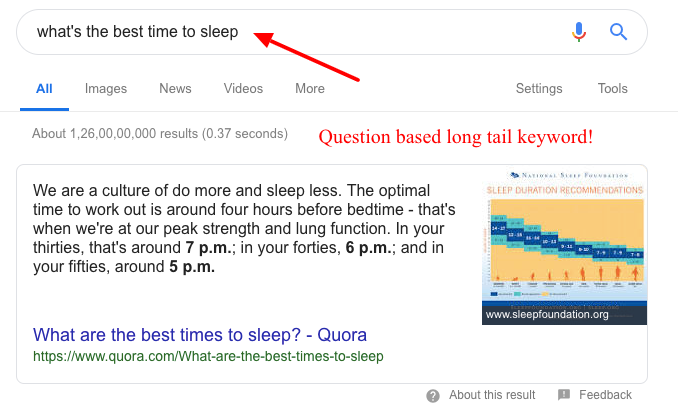
Task: Open the Quora 'What are the best times to sleep?' link
Action: click(x=200, y=334)
